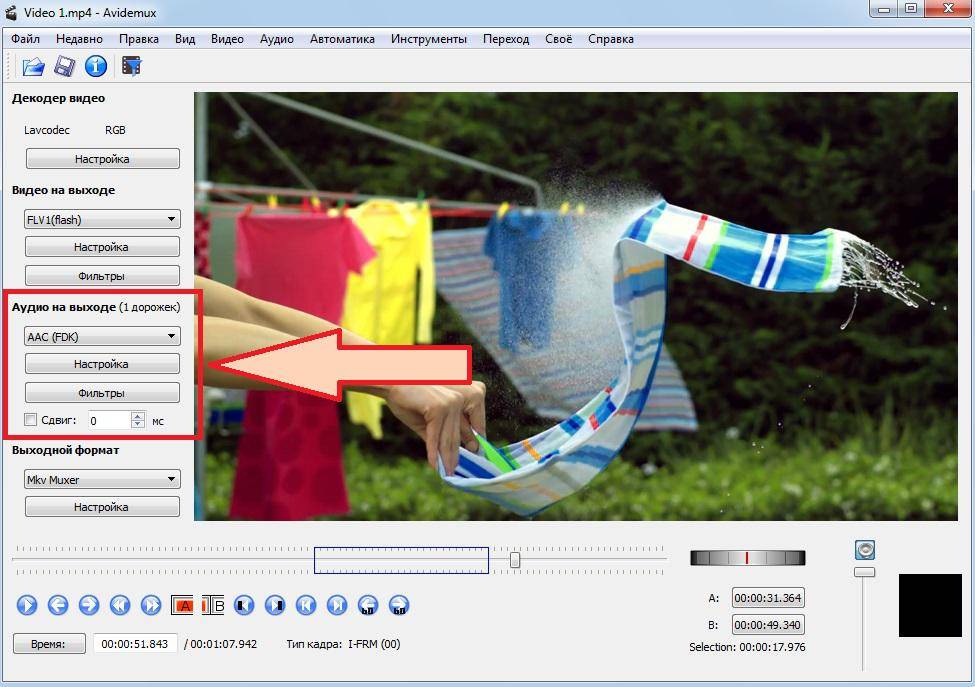Open the Инструменты menu
Screen dimensions: 975x687
point(428,39)
